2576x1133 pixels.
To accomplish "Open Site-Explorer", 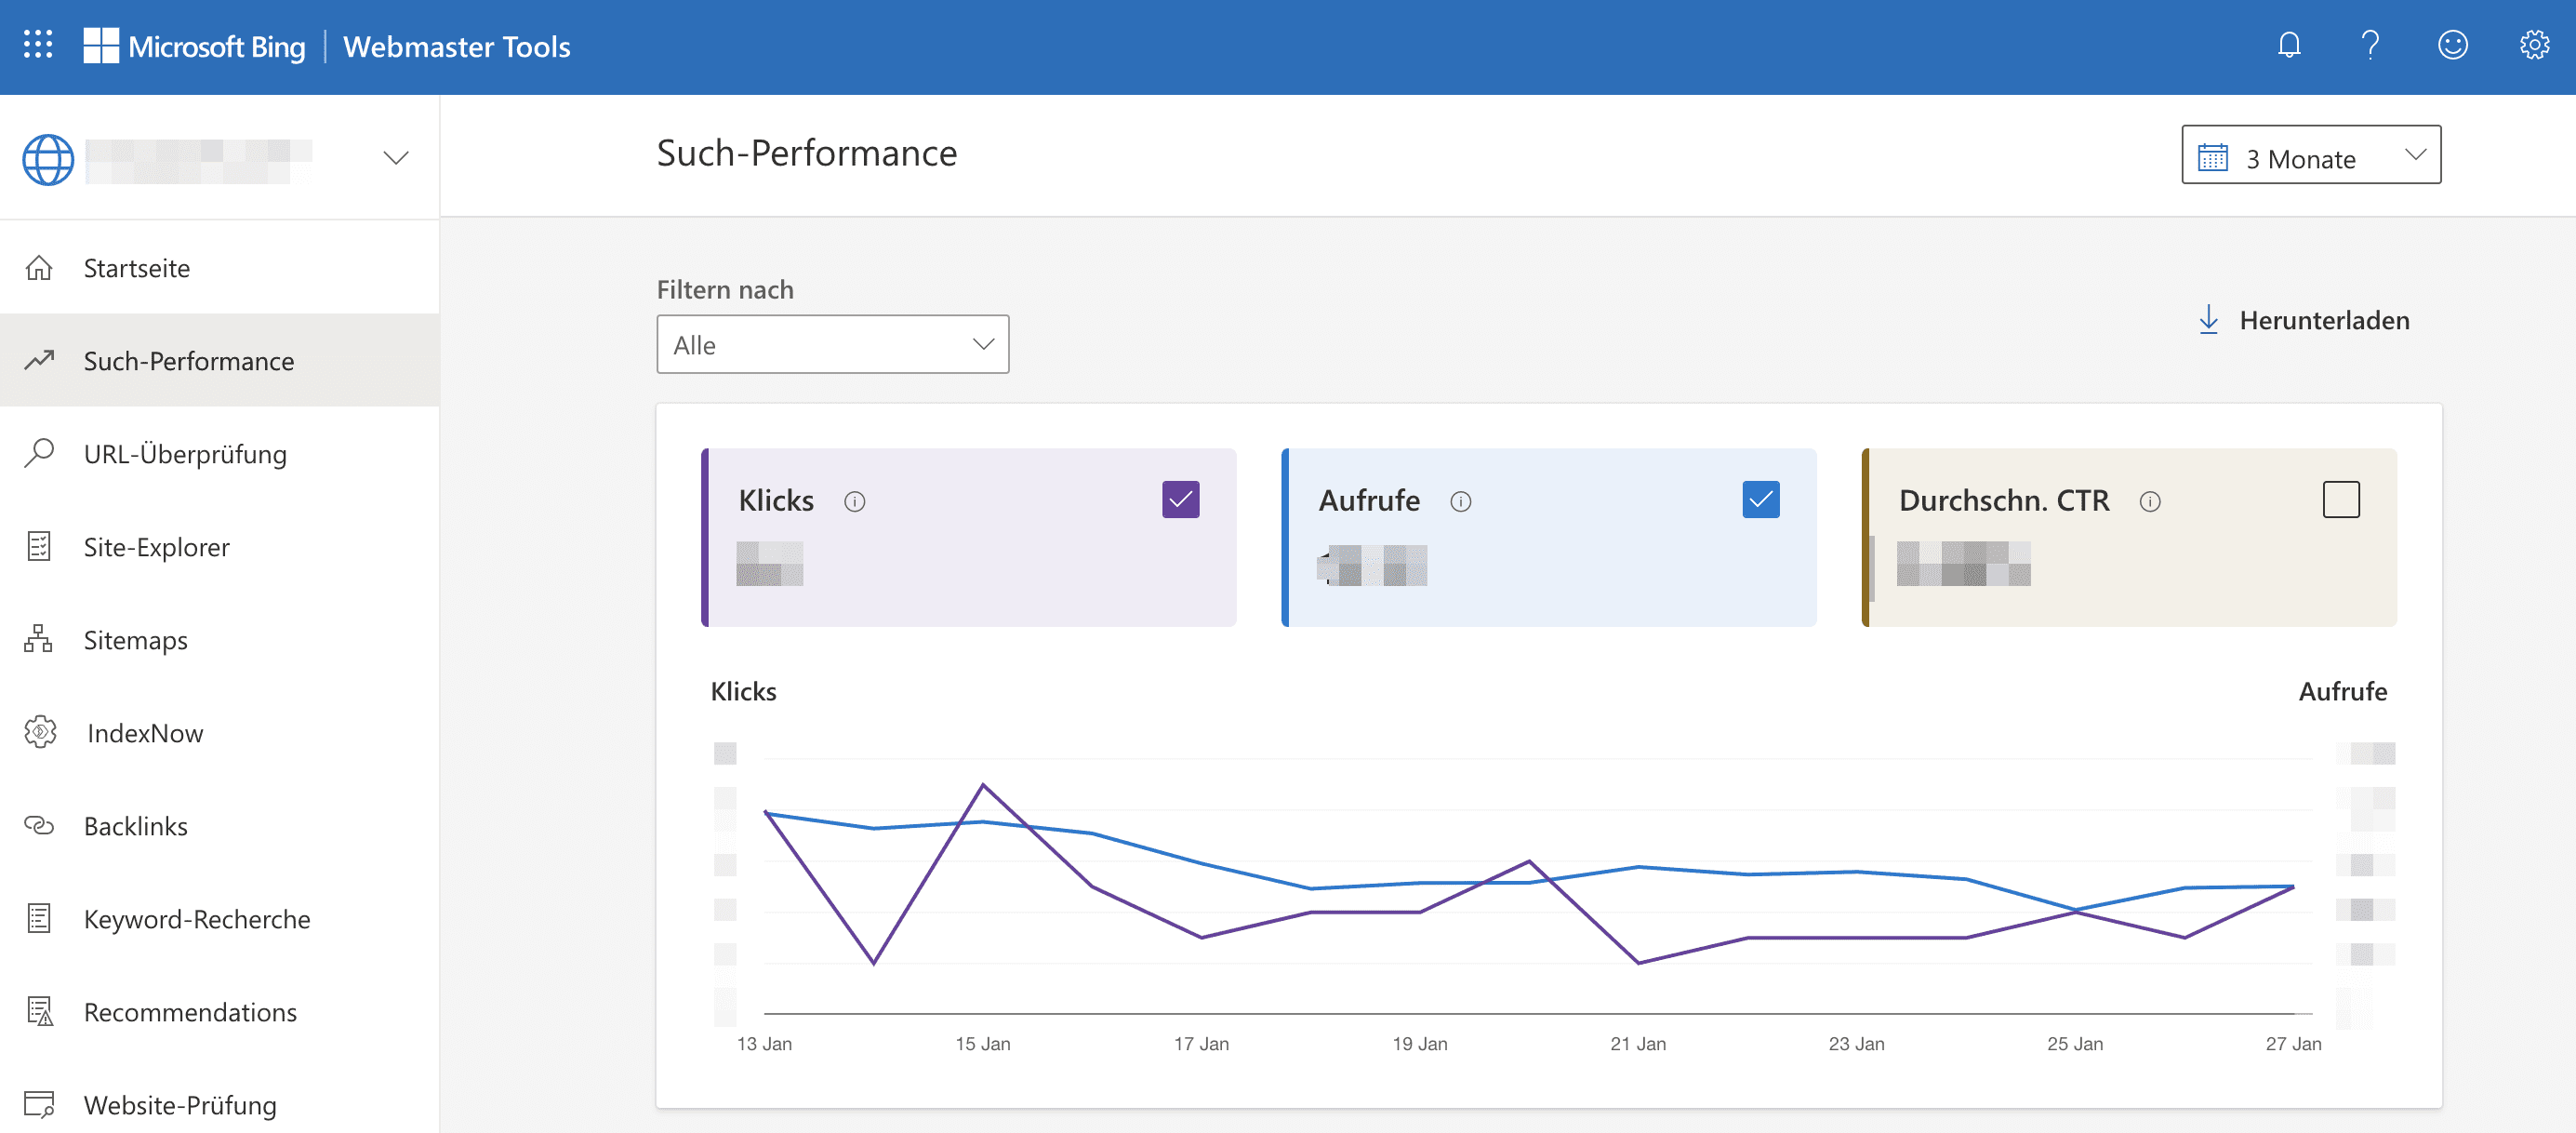I will (x=219, y=546).
